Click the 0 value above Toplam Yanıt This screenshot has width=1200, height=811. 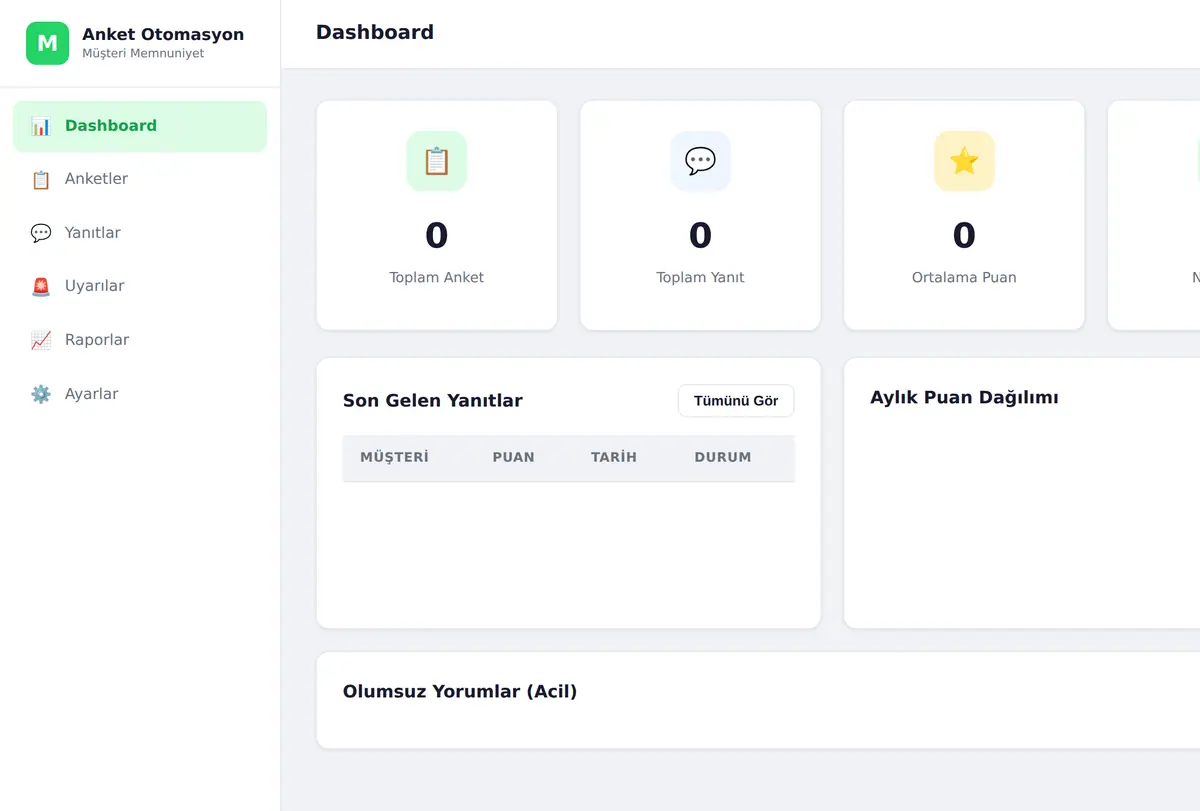(700, 236)
